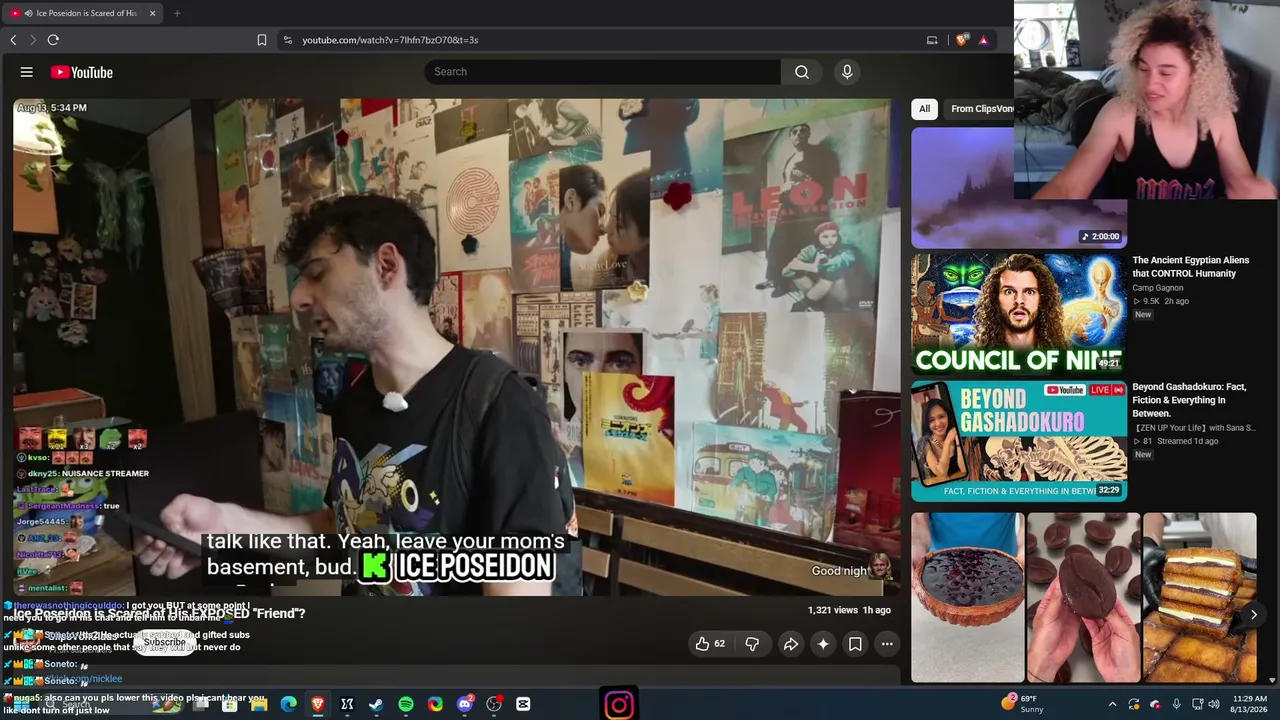Open the Ask sparkle button
Viewport: 1280px width, 720px height.
click(823, 644)
